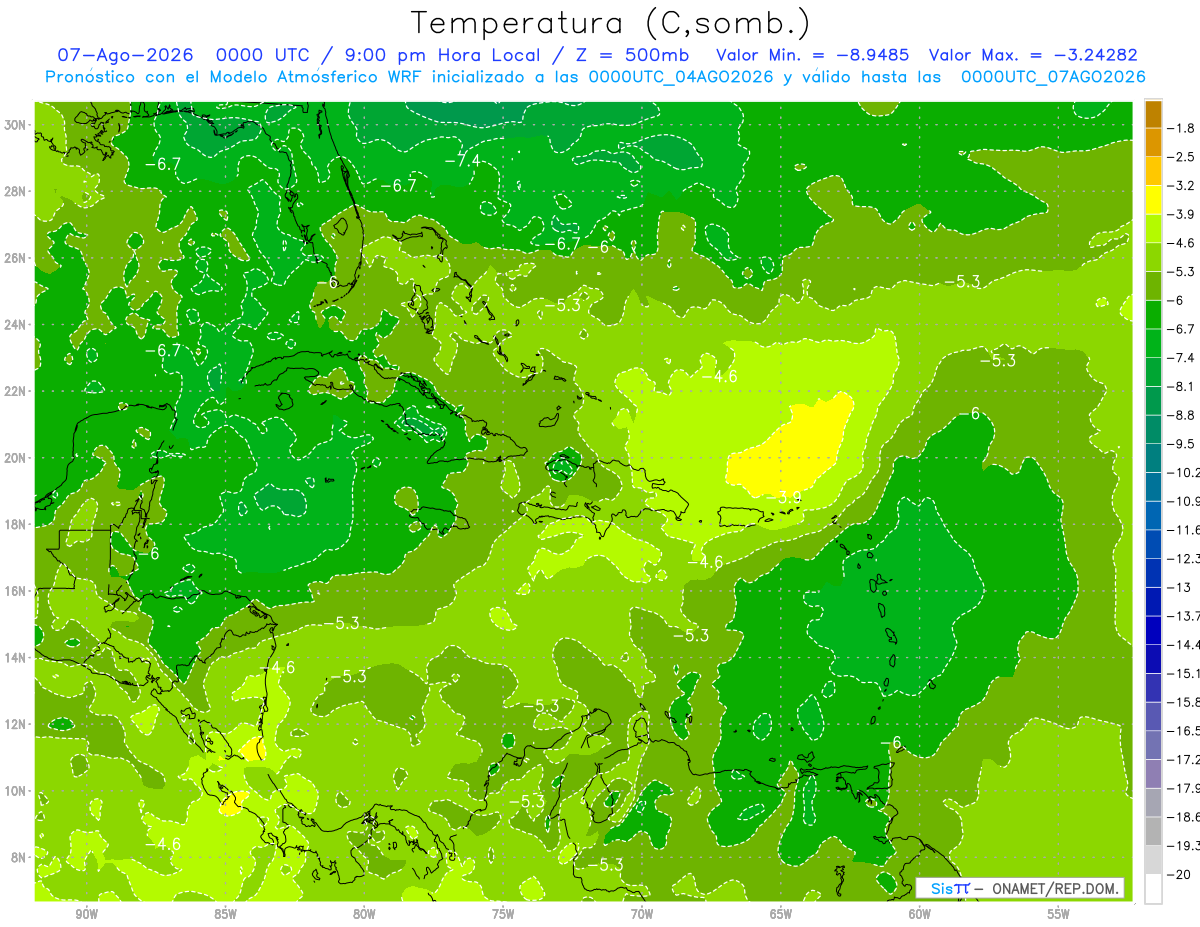Viewport: 1200px width, 927px height.
Task: Pick the blue swatch between -11.6 and -12.3
Action: [x=1153, y=544]
